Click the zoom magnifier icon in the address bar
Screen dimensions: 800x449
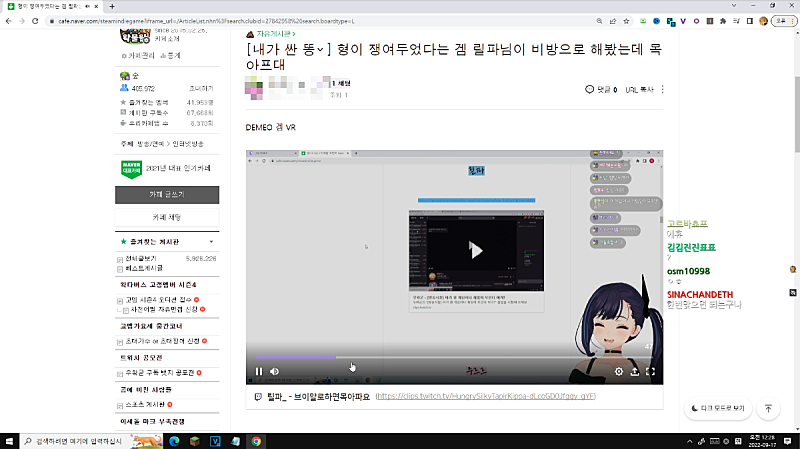(599, 21)
